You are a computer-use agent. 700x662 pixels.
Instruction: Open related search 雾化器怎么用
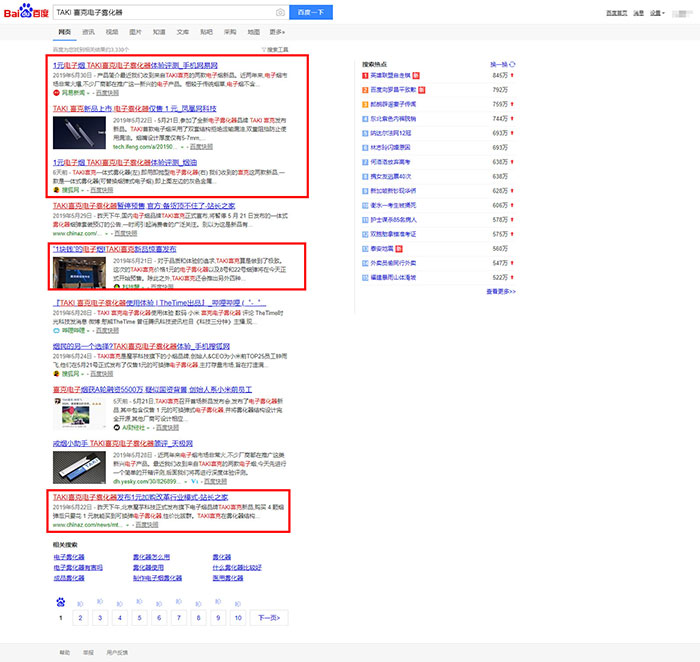[x=151, y=557]
